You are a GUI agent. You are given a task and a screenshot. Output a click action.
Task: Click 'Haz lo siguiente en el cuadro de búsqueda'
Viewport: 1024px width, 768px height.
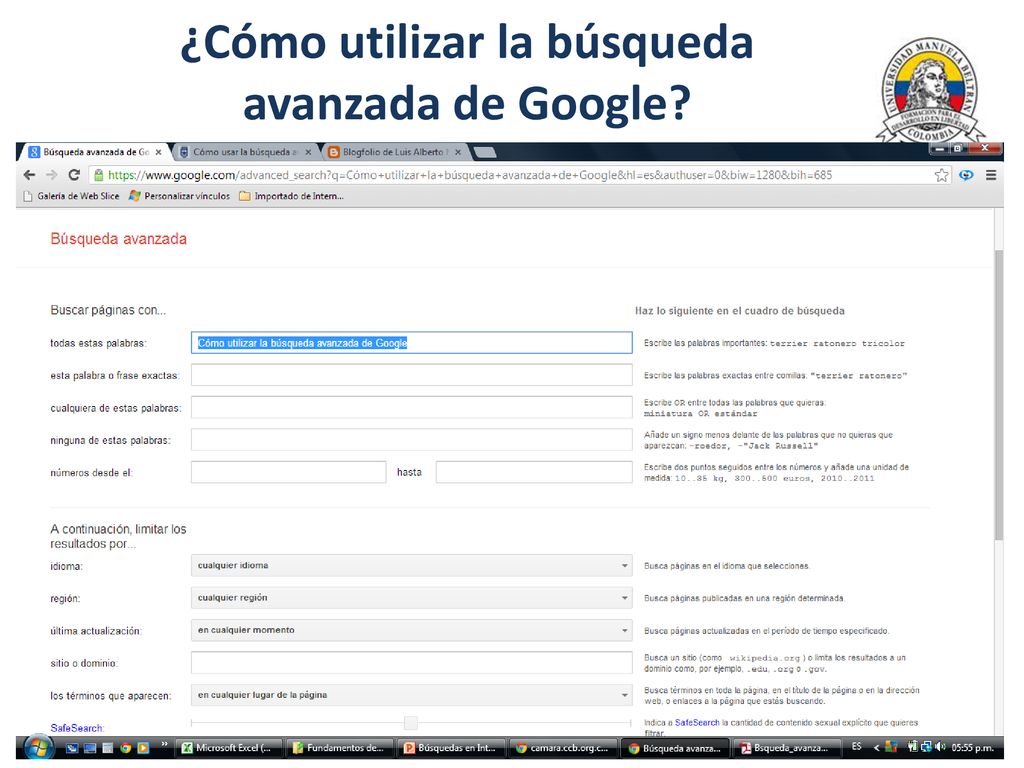[x=740, y=311]
